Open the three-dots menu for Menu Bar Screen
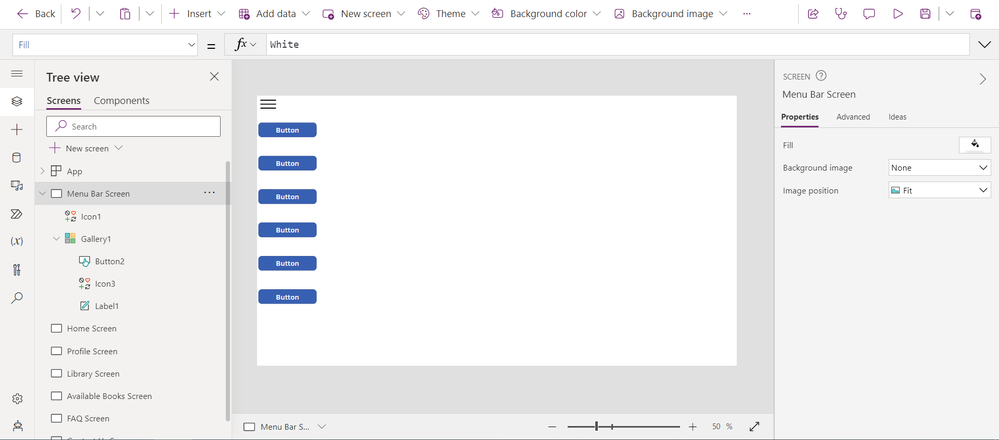 coord(209,192)
